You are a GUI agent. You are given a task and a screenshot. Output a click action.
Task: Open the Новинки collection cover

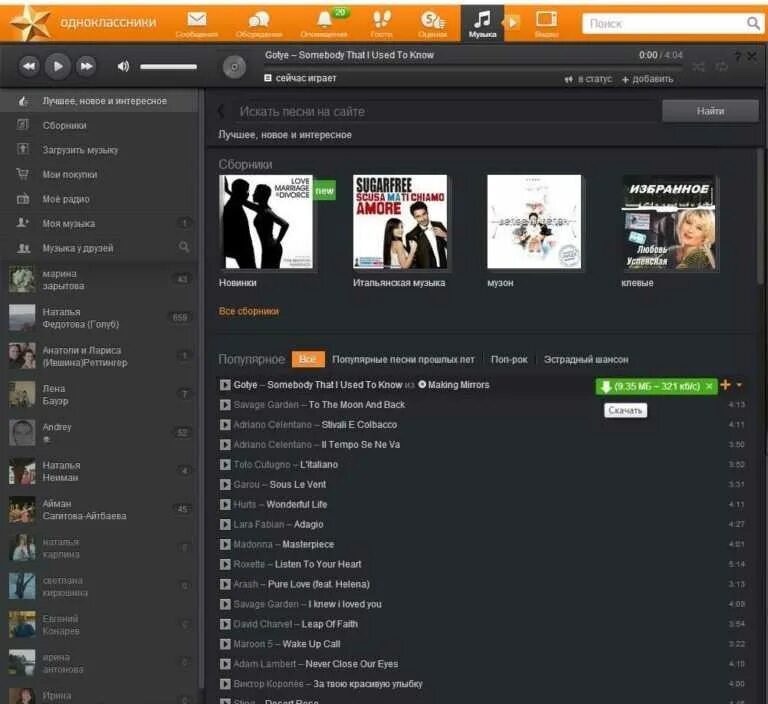[x=267, y=222]
